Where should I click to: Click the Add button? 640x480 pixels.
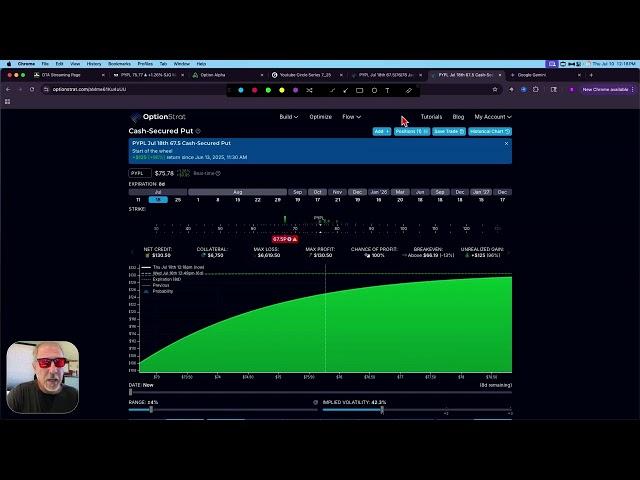point(382,131)
